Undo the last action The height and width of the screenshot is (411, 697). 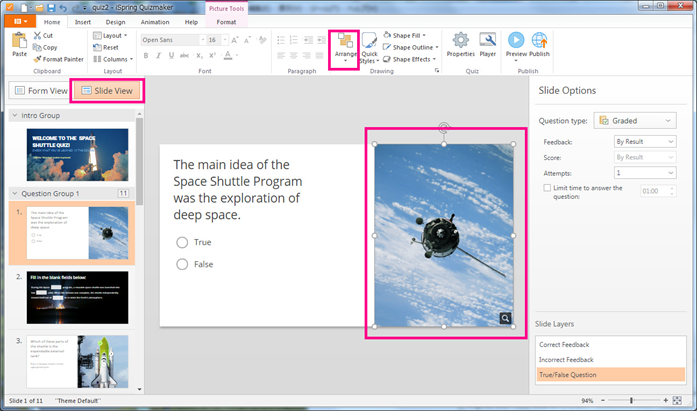63,8
